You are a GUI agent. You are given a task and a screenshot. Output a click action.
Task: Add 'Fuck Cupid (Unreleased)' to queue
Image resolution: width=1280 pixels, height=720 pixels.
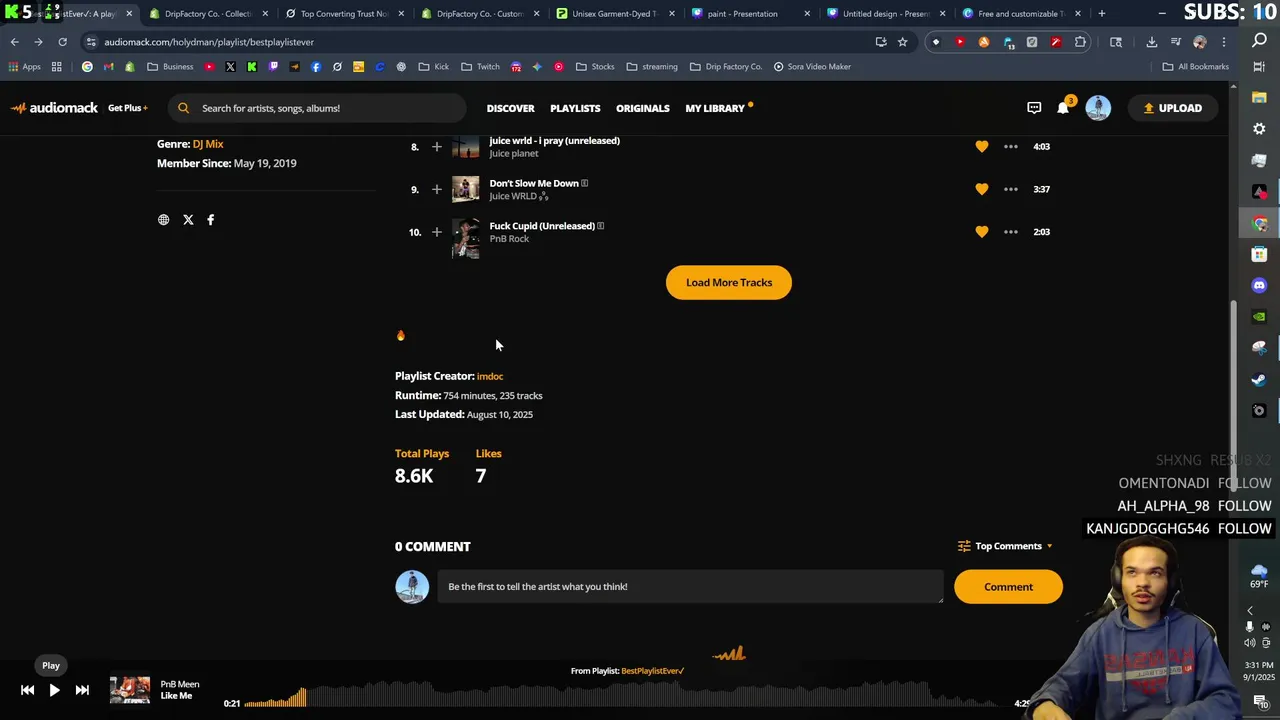click(x=436, y=232)
